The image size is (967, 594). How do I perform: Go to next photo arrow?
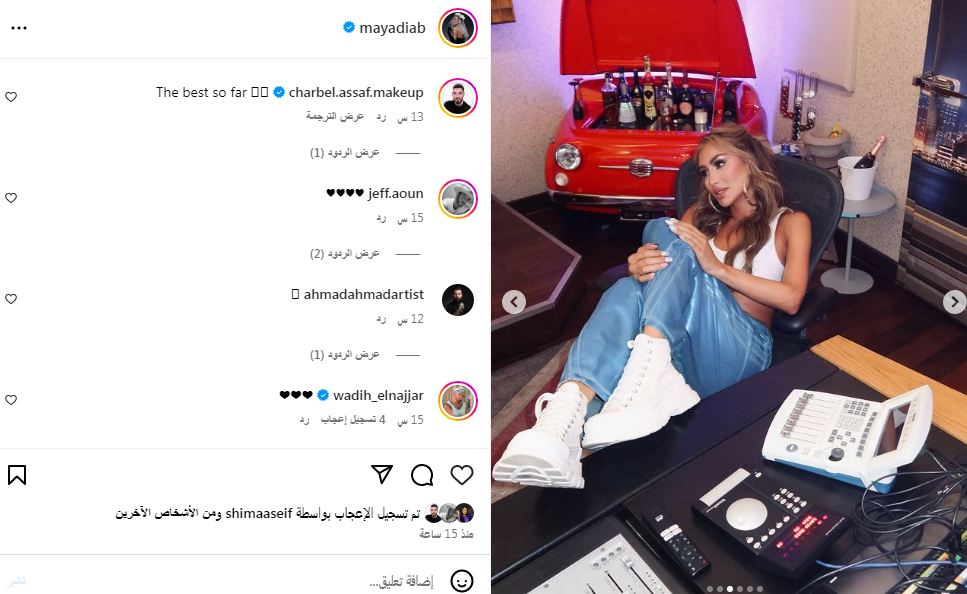pos(954,302)
